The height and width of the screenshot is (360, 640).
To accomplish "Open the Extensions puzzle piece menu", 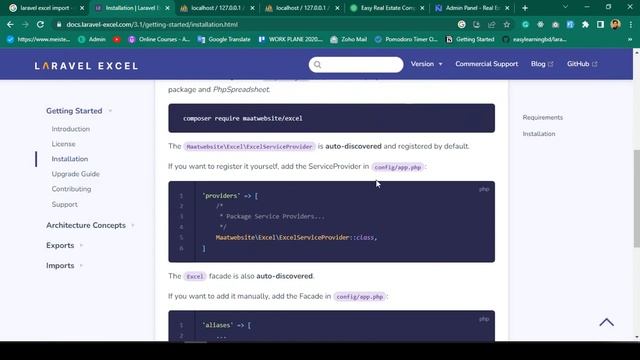I will pos(585,24).
